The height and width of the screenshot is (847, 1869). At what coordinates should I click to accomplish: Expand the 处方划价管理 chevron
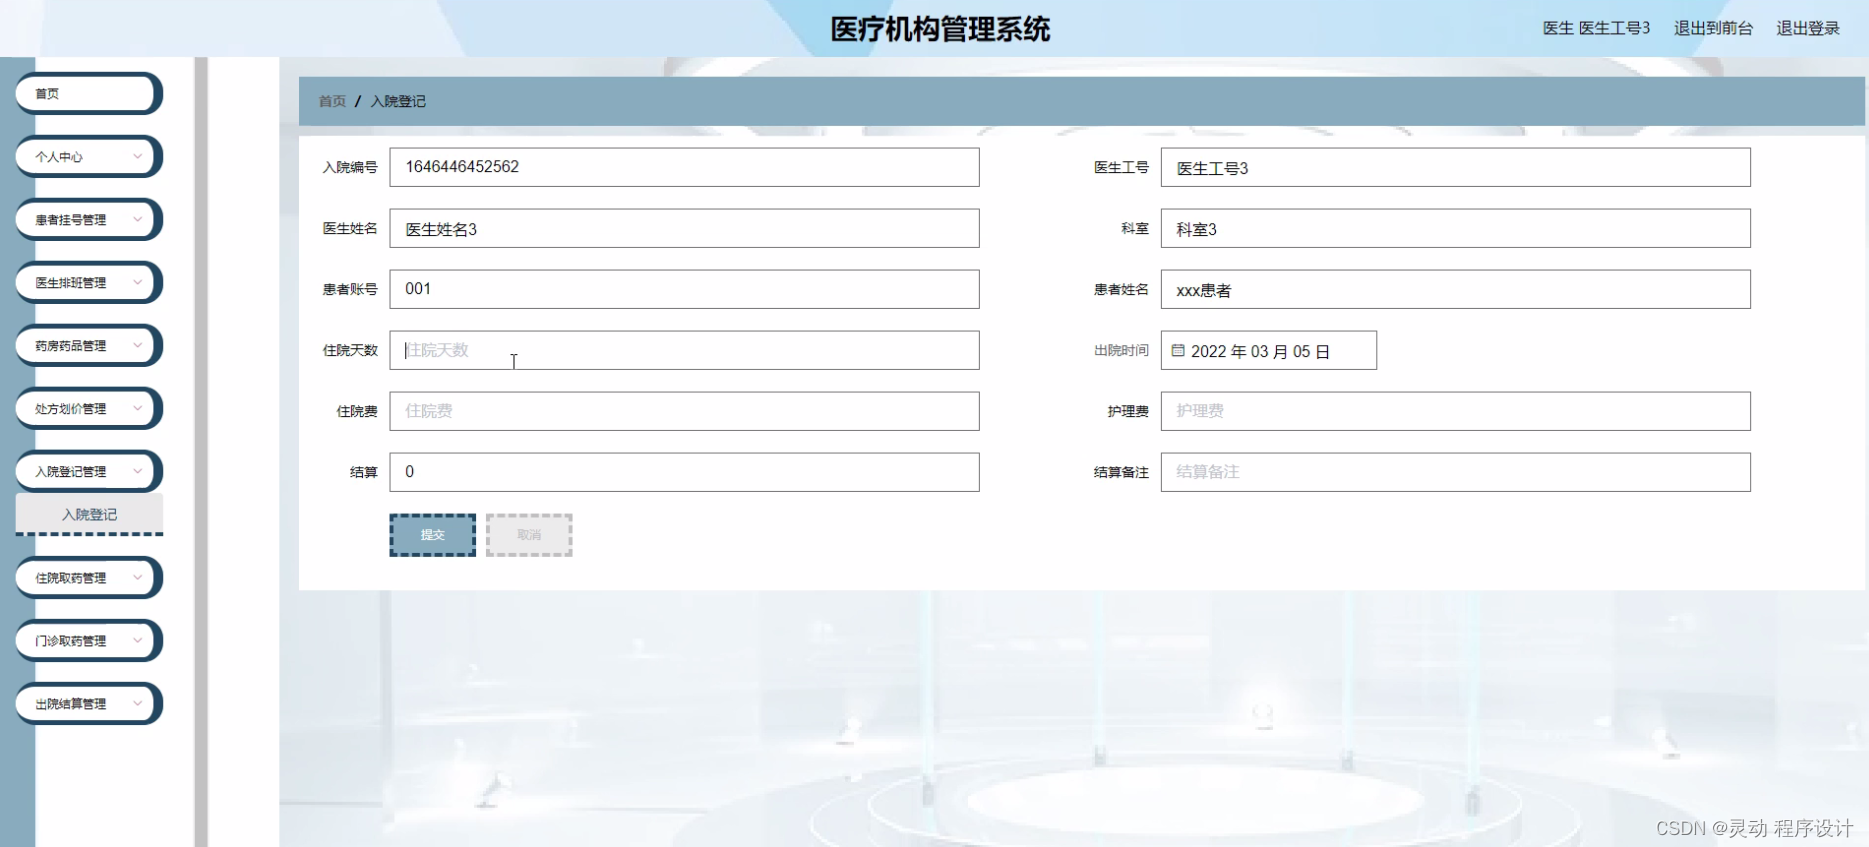pyautogui.click(x=137, y=408)
